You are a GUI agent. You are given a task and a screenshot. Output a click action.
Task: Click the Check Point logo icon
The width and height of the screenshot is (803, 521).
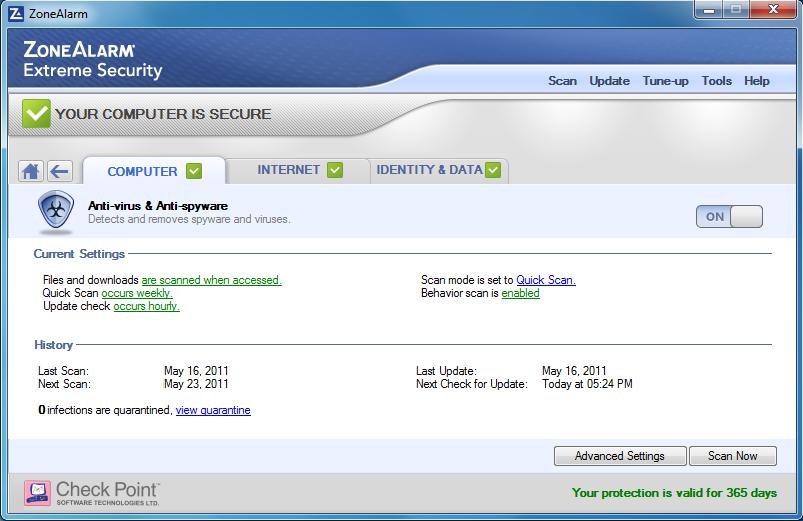pos(37,493)
